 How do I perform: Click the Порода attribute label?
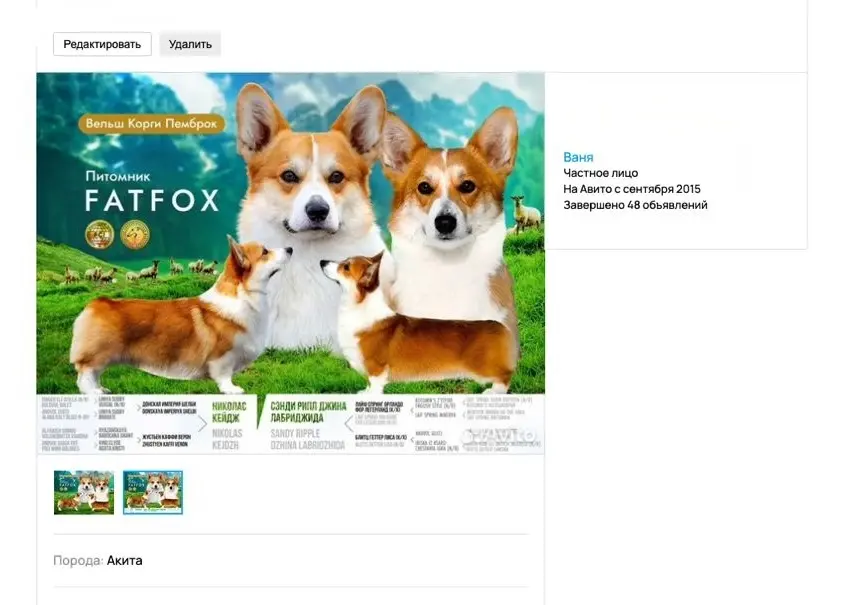[77, 560]
